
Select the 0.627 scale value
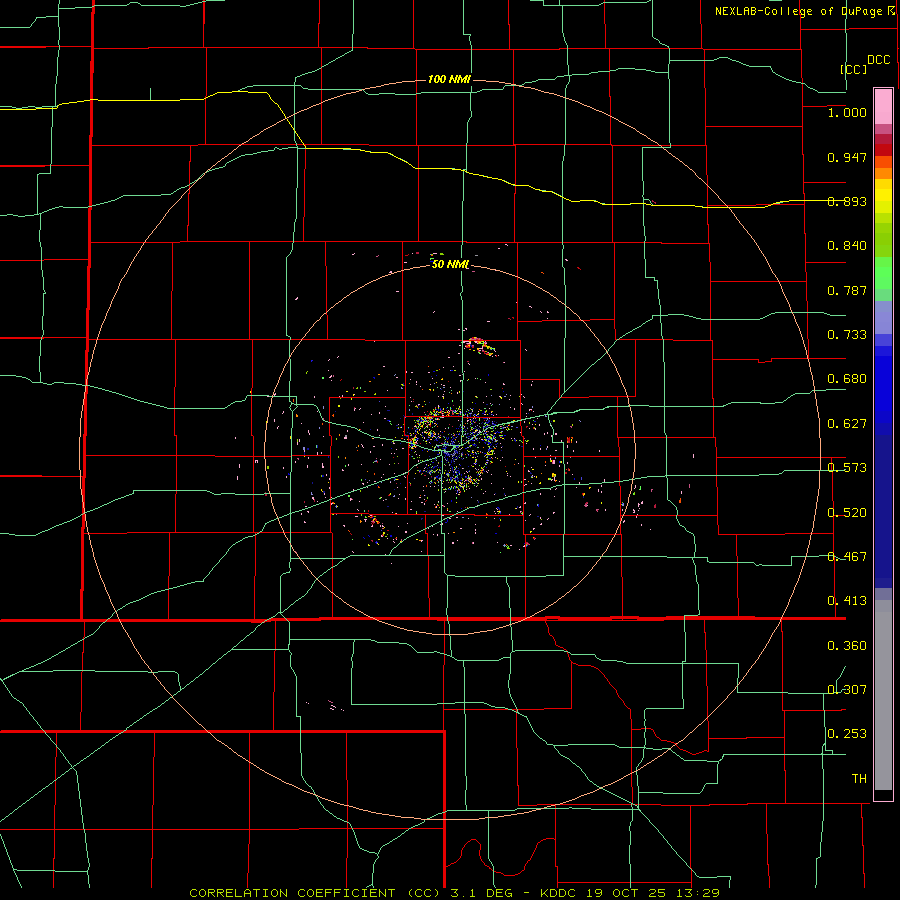point(847,424)
